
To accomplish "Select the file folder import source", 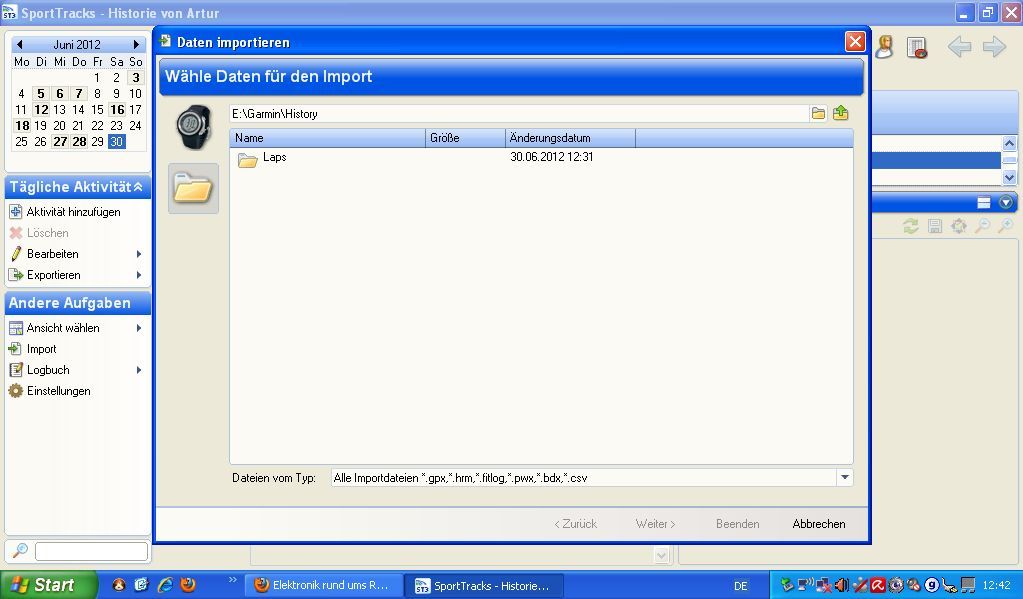I will [193, 188].
